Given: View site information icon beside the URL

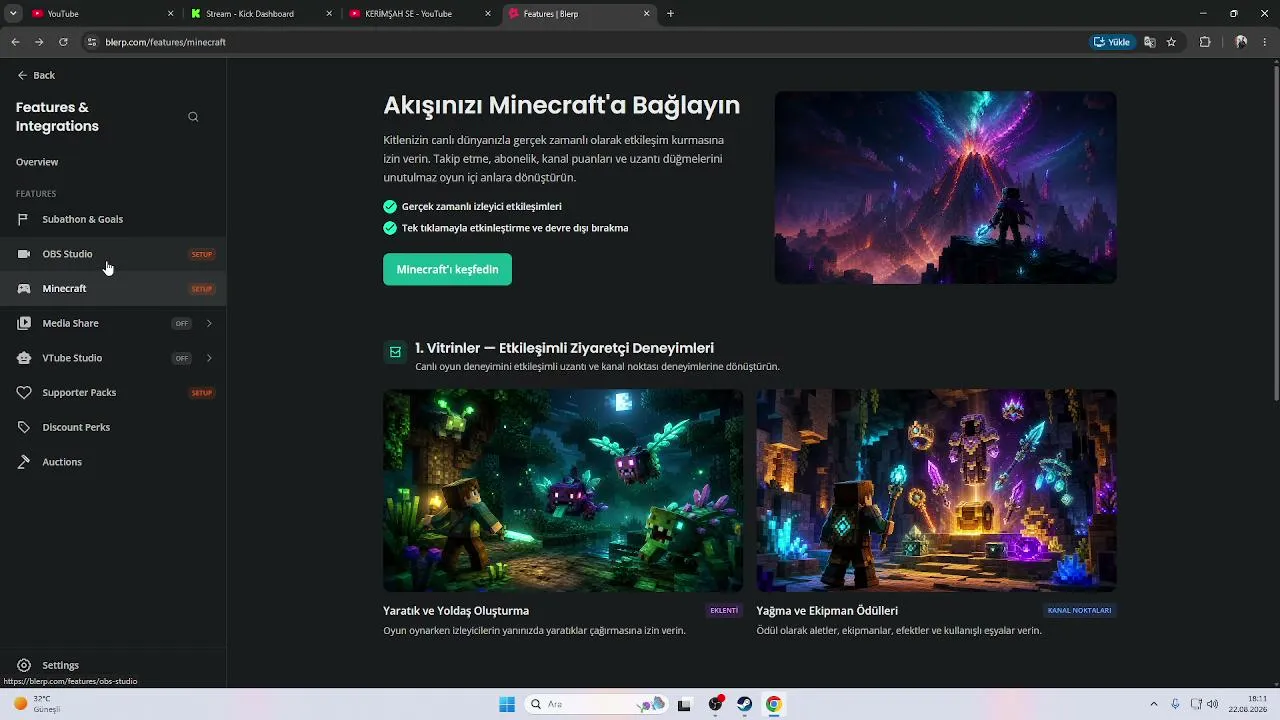Looking at the screenshot, I should point(92,42).
